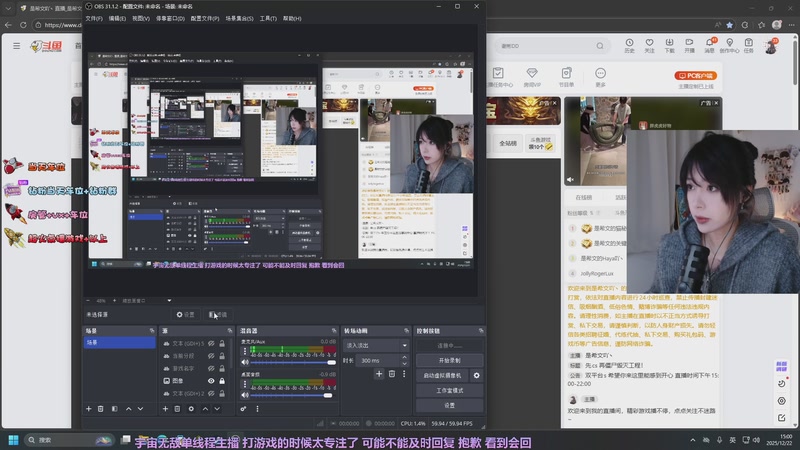Viewport: 800px width, 450px height.
Task: Move scene down in Scenes panel
Action: (x=140, y=409)
